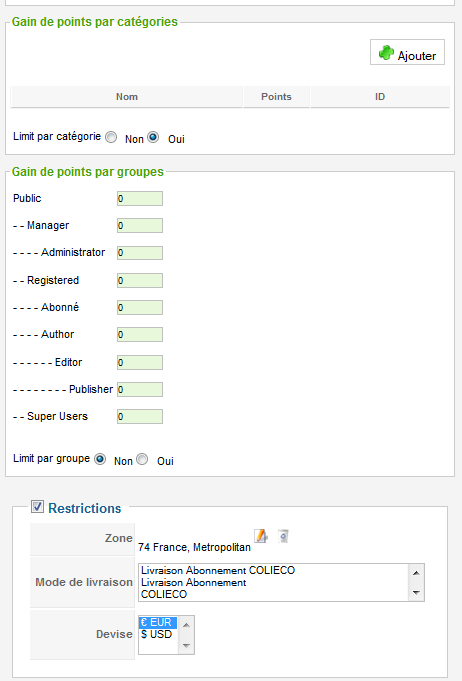Focus the Super Users points field

(x=140, y=417)
